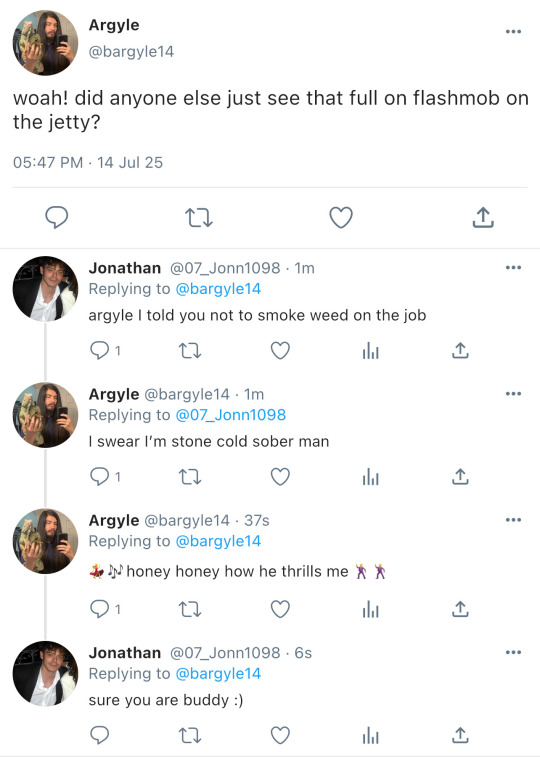540x757 pixels.
Task: Open @bargyle14 mention in Jonathan's first reply
Action: [218, 289]
